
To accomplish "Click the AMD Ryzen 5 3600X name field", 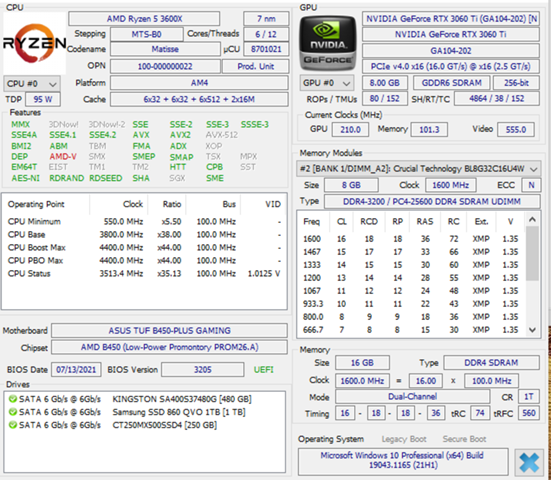I will (x=144, y=19).
